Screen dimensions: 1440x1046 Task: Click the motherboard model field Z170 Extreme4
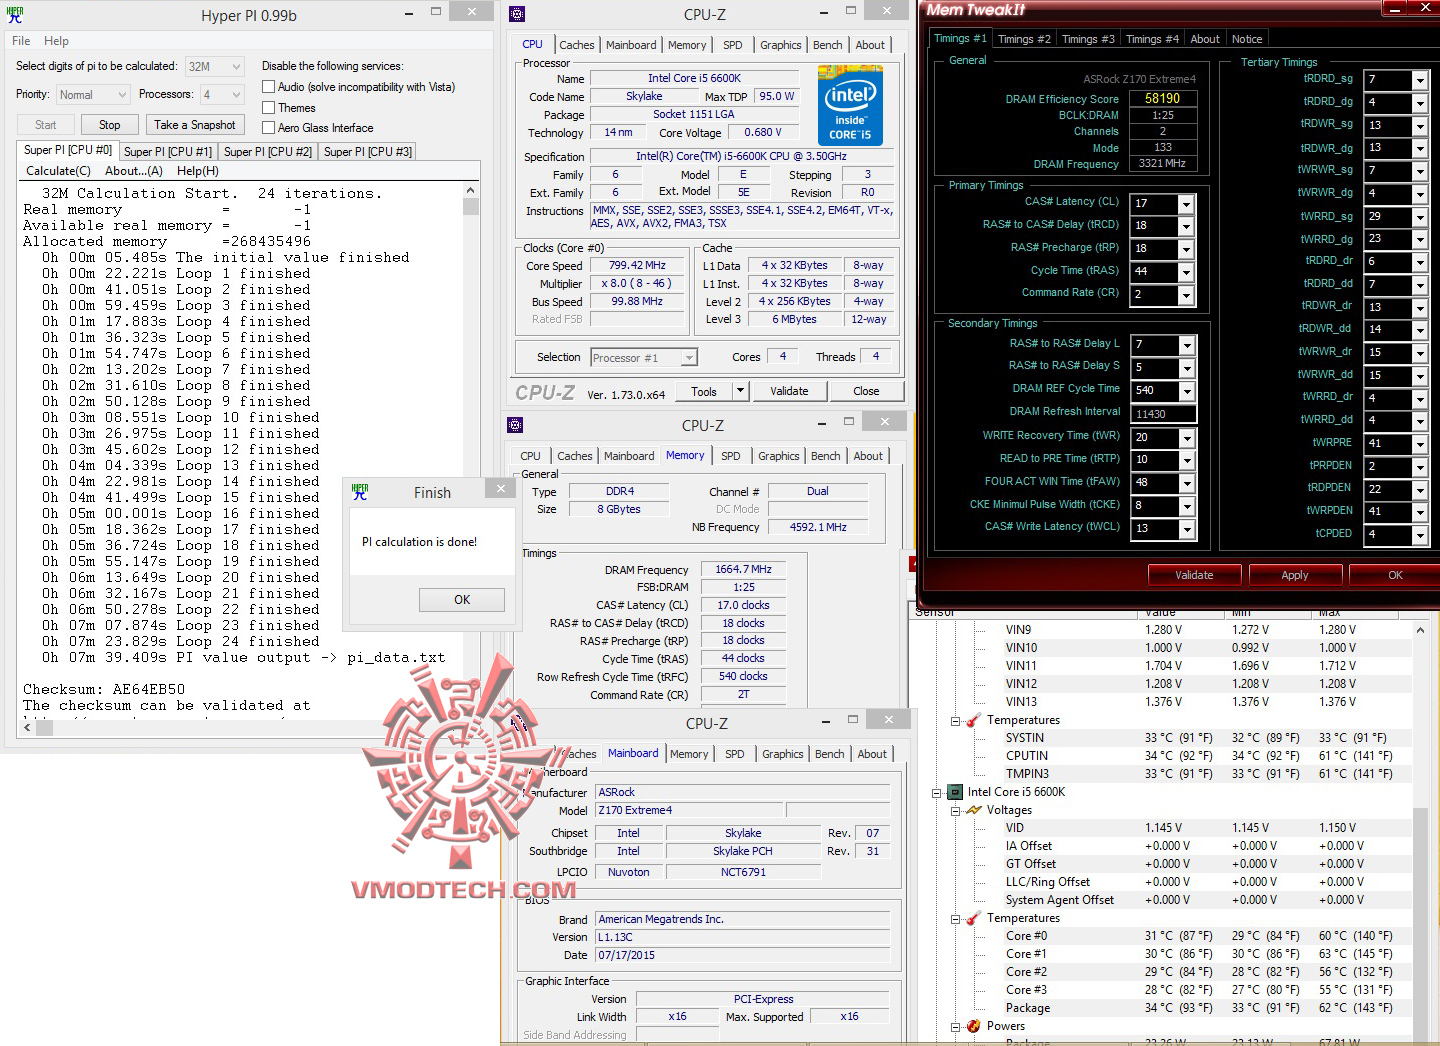point(689,810)
